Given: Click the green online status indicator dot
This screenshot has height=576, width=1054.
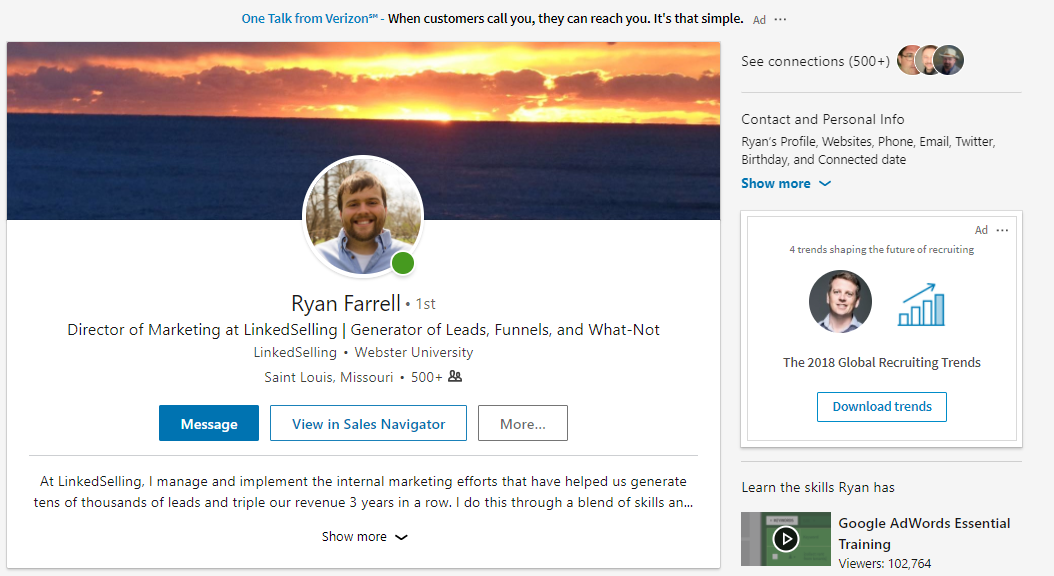Looking at the screenshot, I should [403, 263].
